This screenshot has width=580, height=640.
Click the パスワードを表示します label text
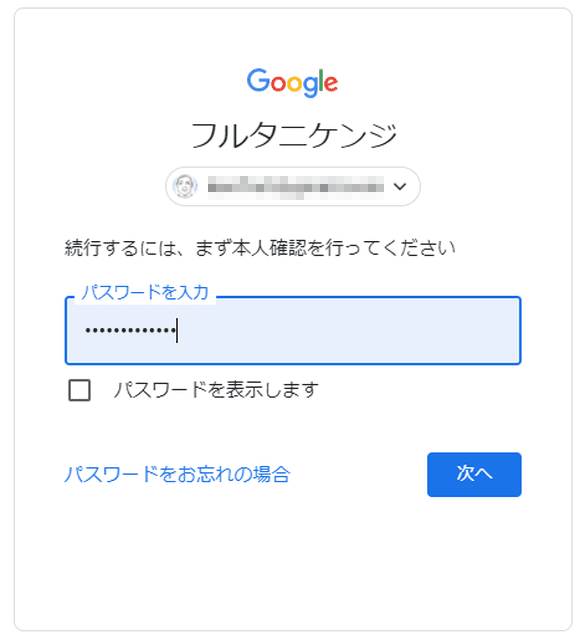tap(216, 390)
